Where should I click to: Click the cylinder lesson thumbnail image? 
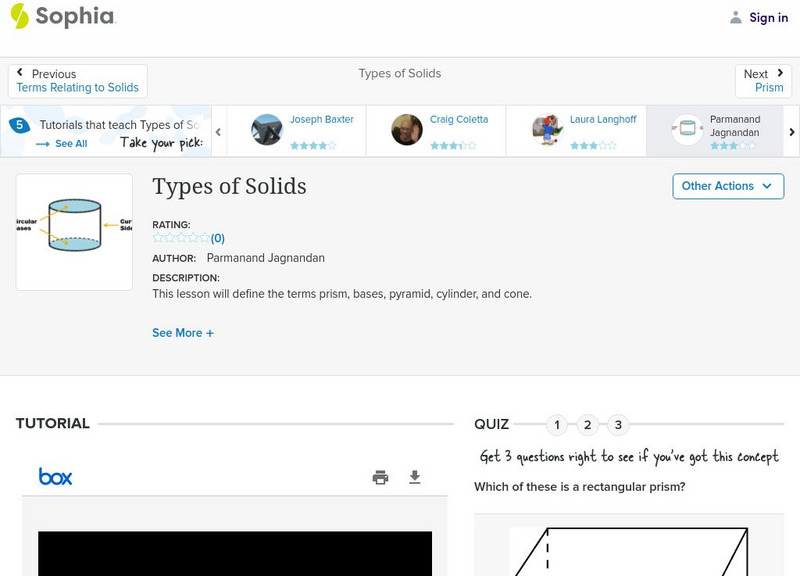[74, 232]
